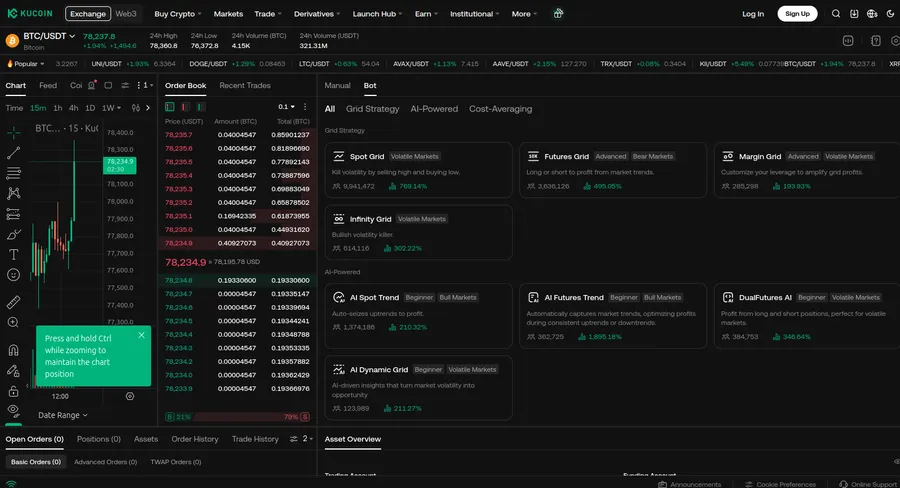Viewport: 900px width, 488px height.
Task: Expand the BTC/USDT pair selector
Action: pyautogui.click(x=49, y=36)
